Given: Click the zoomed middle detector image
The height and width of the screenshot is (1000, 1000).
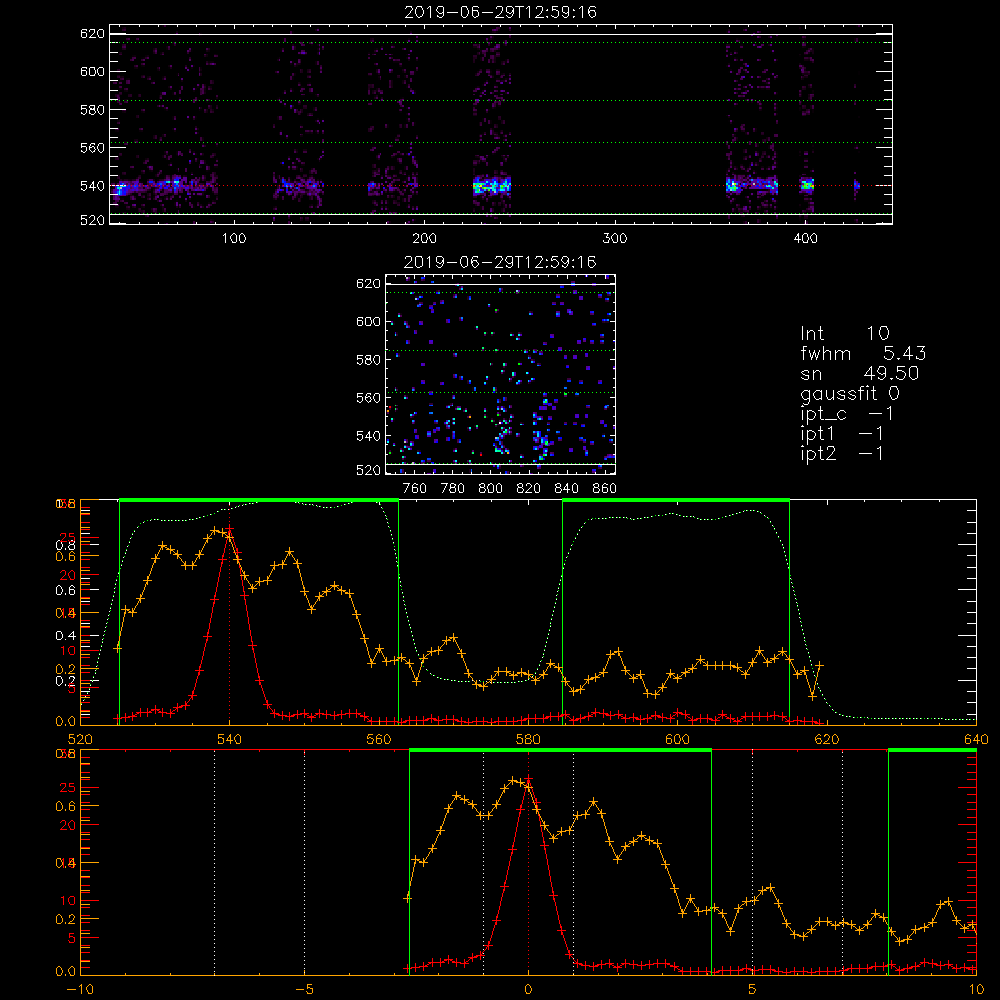Looking at the screenshot, I should [501, 374].
